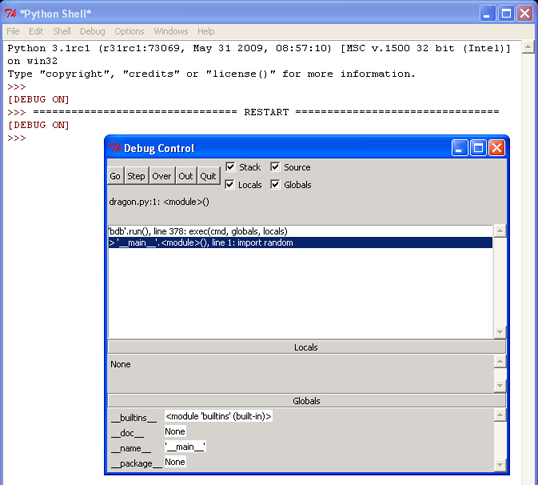The image size is (538, 485).
Task: Click the Step button
Action: pyautogui.click(x=136, y=176)
